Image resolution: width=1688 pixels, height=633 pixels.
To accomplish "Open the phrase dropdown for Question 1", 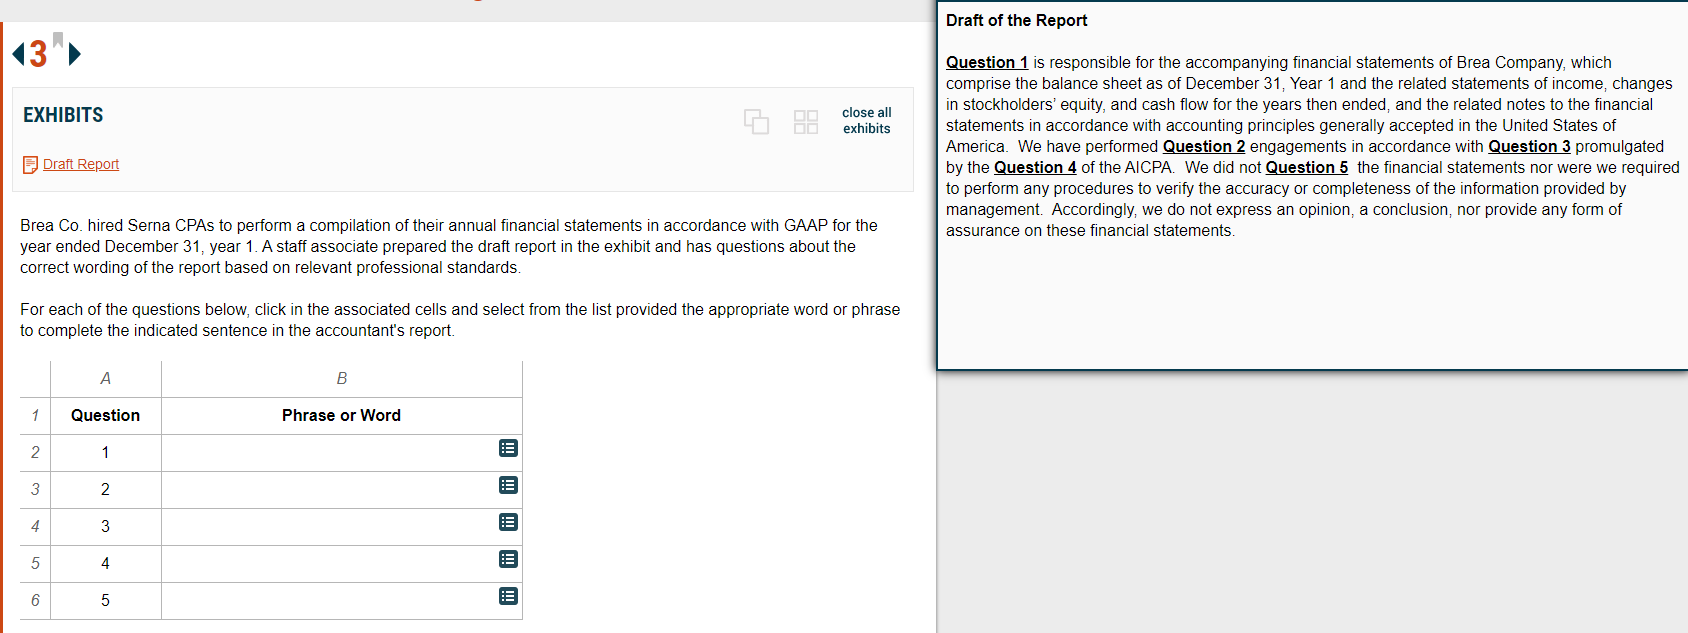I will click(x=508, y=449).
